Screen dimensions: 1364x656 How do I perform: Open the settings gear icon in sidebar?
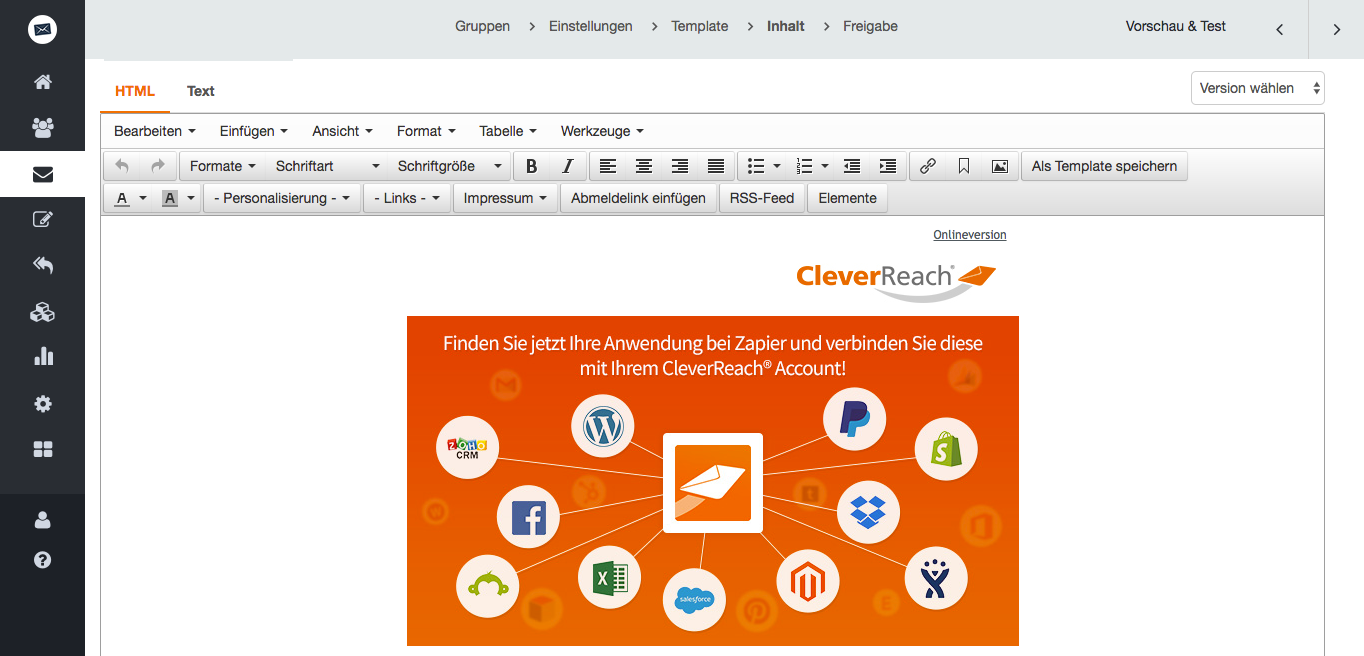pos(42,404)
